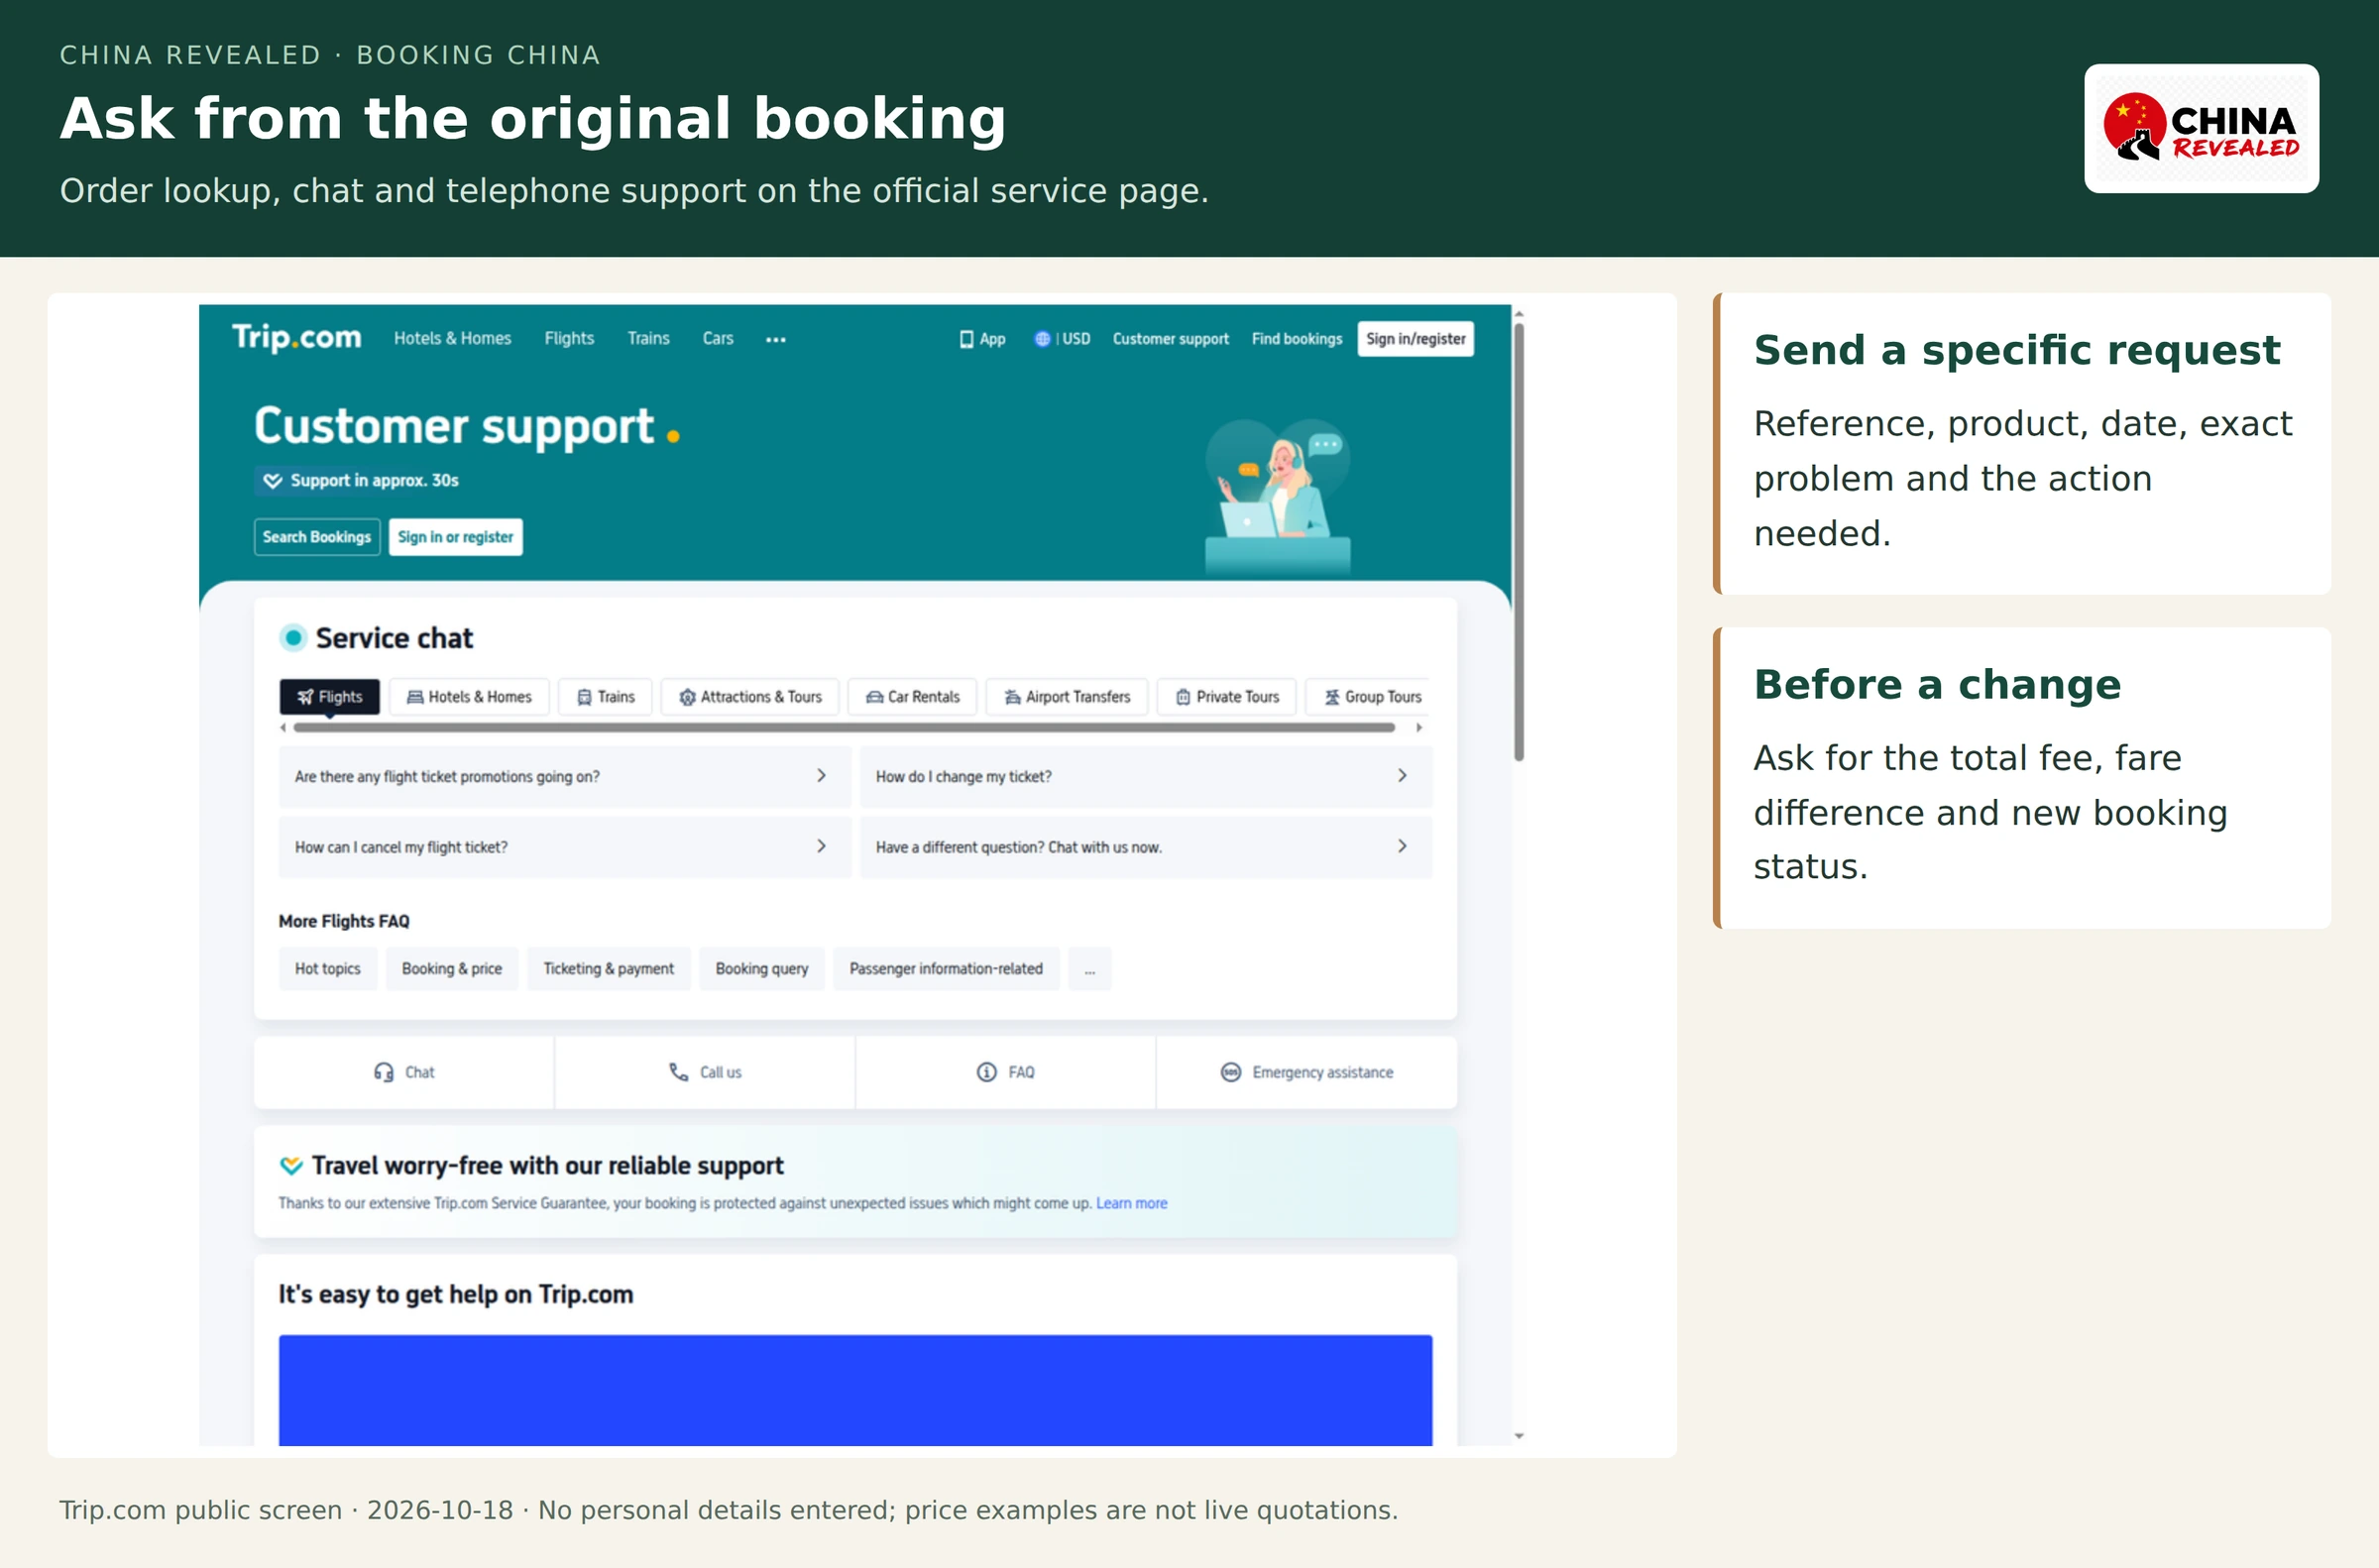Image resolution: width=2379 pixels, height=1568 pixels.
Task: Click the globe currency icon beside USD
Action: click(1042, 339)
